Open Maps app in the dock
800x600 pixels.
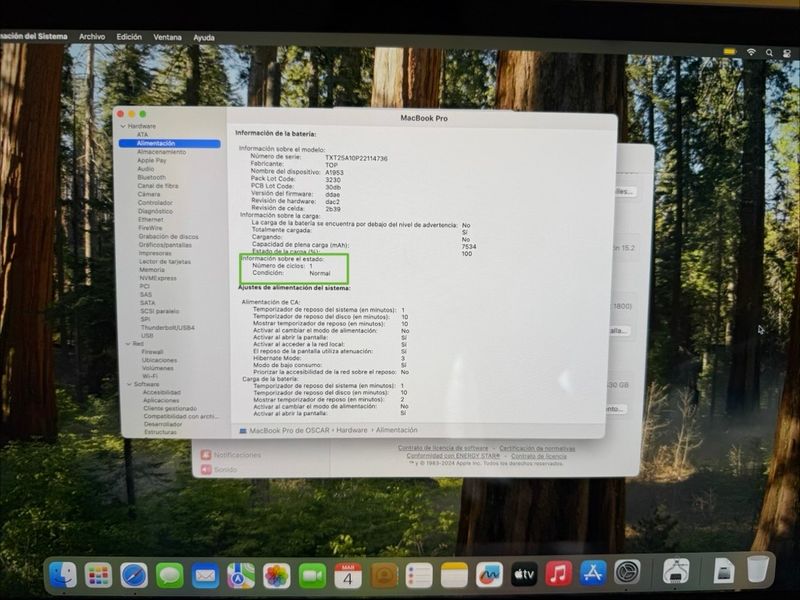pos(241,576)
